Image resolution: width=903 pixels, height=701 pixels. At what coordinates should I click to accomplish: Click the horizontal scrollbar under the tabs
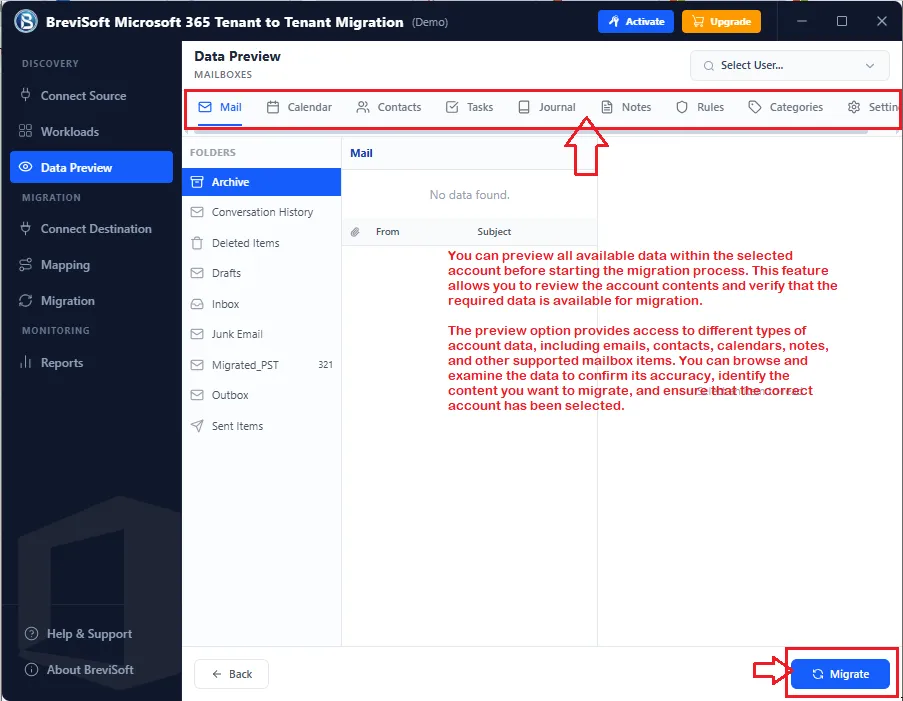531,132
